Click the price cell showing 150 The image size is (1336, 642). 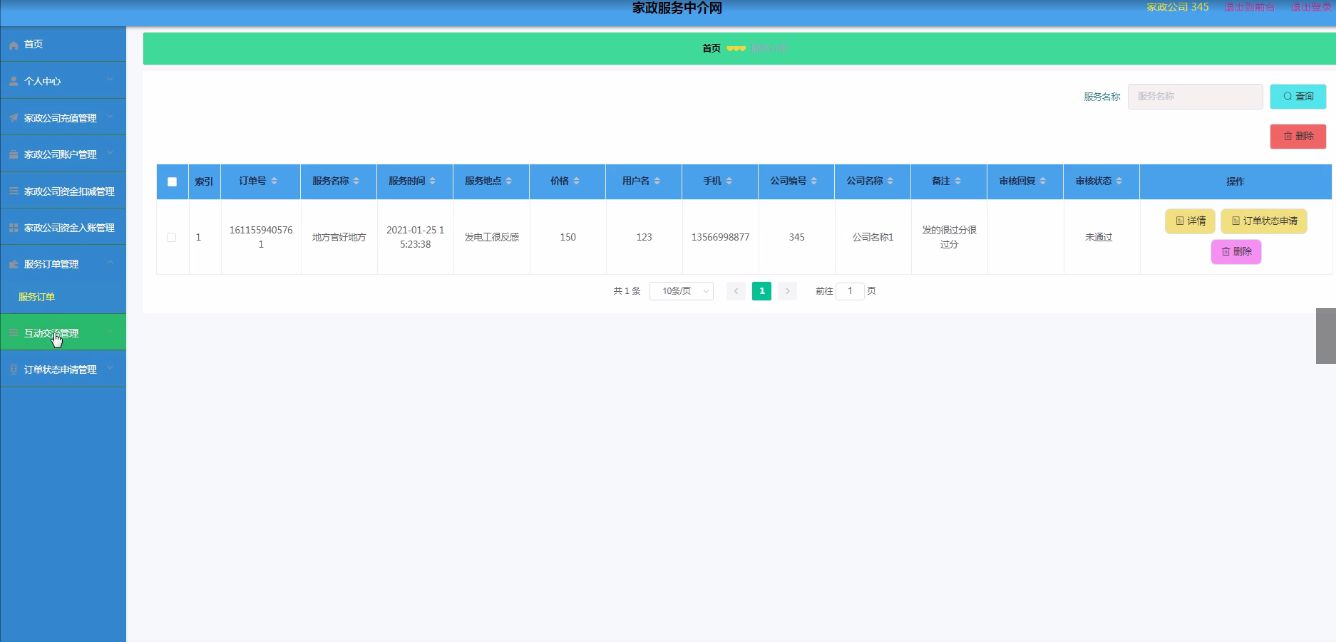pos(568,237)
